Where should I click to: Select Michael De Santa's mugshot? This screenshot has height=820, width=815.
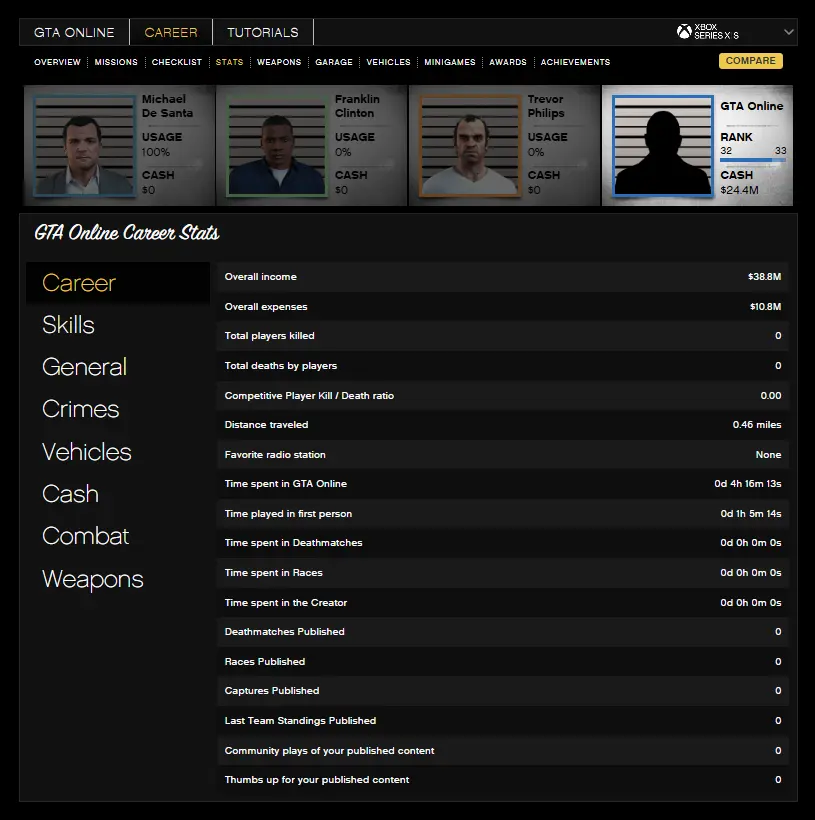(x=84, y=146)
